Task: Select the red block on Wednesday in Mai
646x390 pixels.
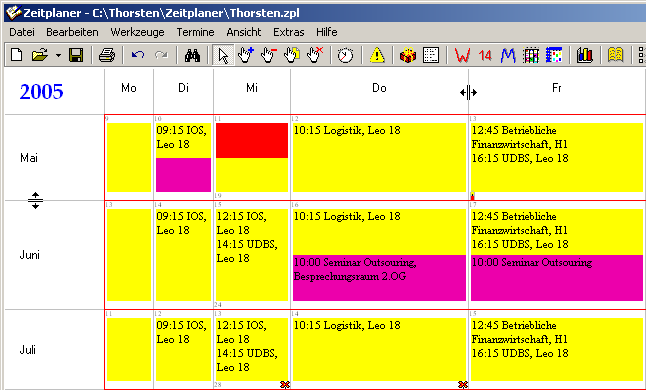Action: (252, 140)
